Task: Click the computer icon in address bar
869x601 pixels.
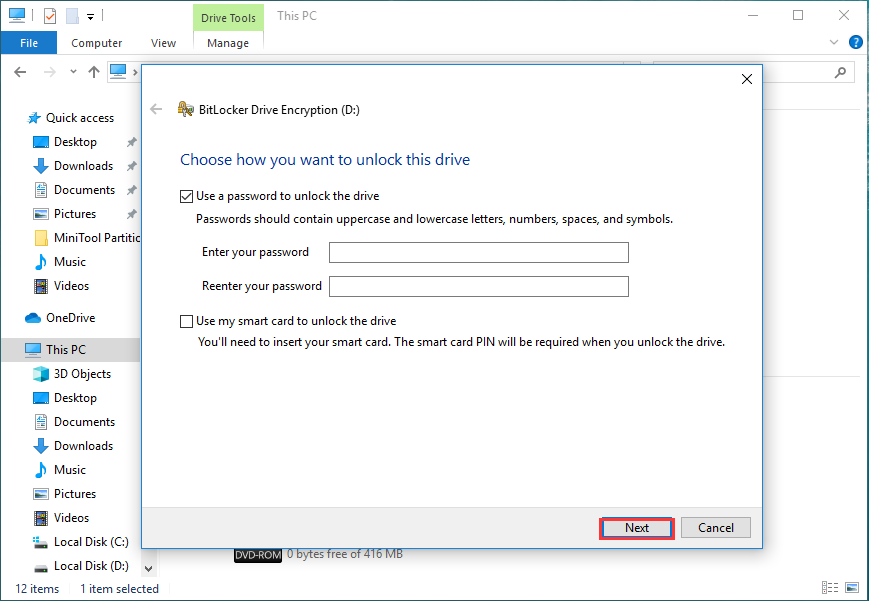Action: click(117, 72)
